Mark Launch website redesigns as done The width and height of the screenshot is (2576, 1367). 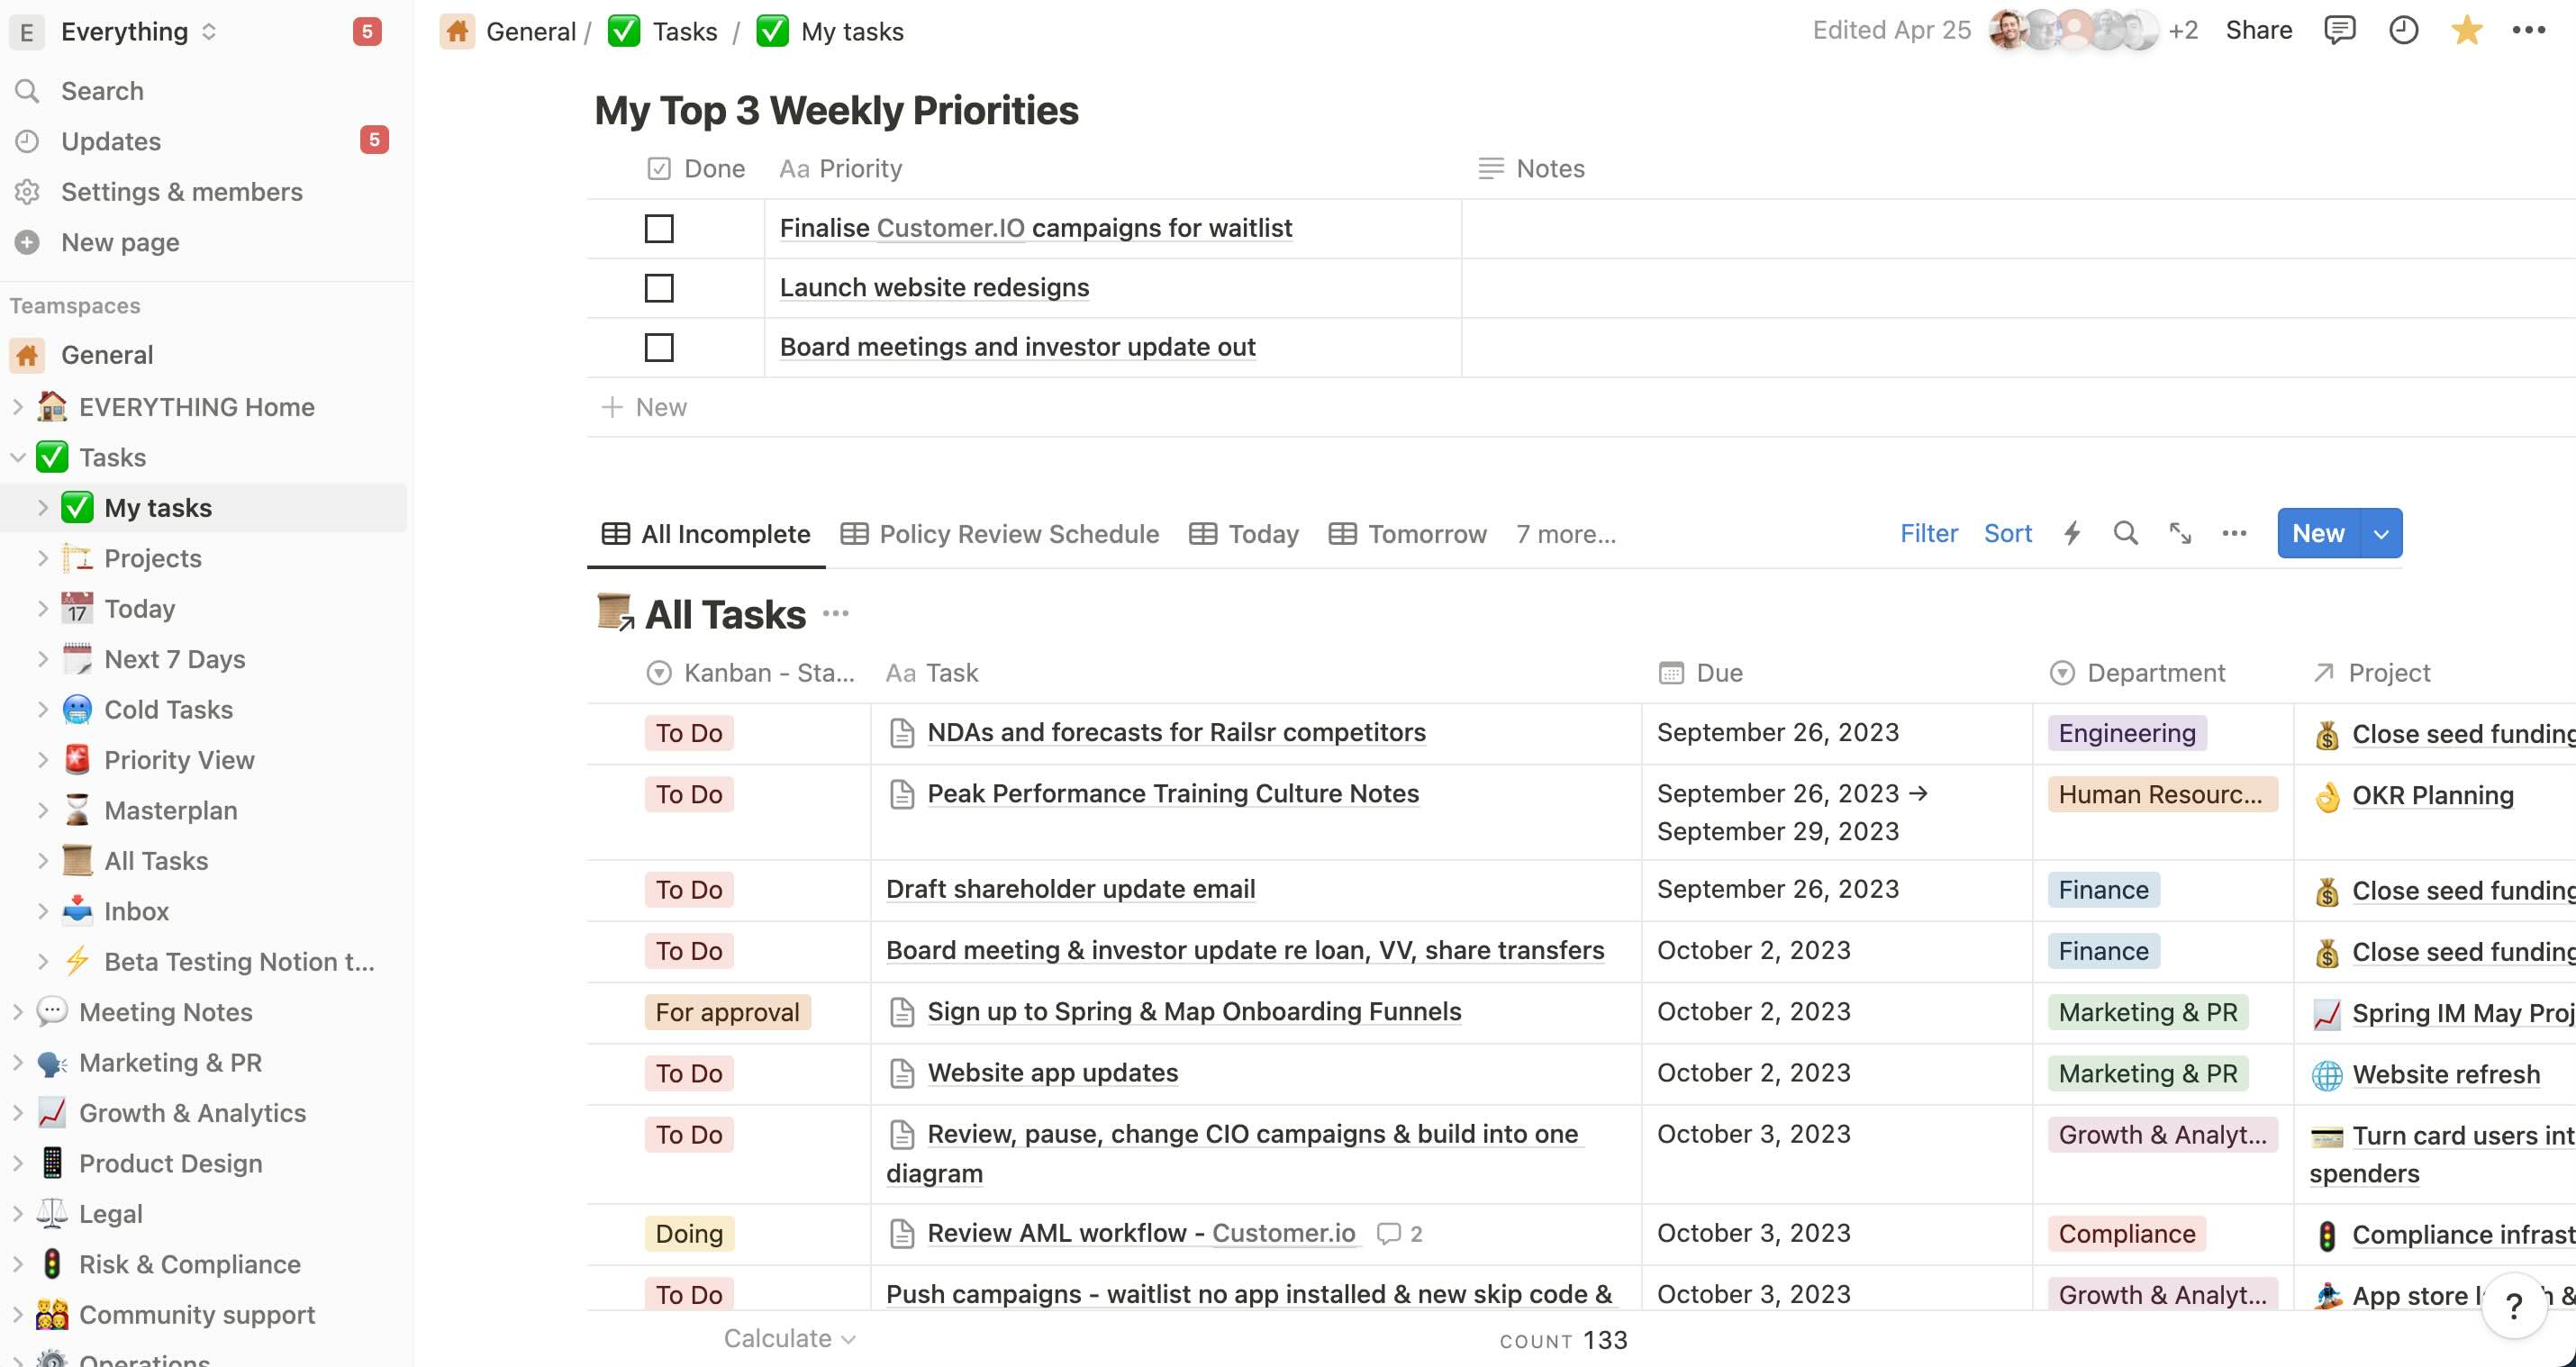click(x=658, y=288)
